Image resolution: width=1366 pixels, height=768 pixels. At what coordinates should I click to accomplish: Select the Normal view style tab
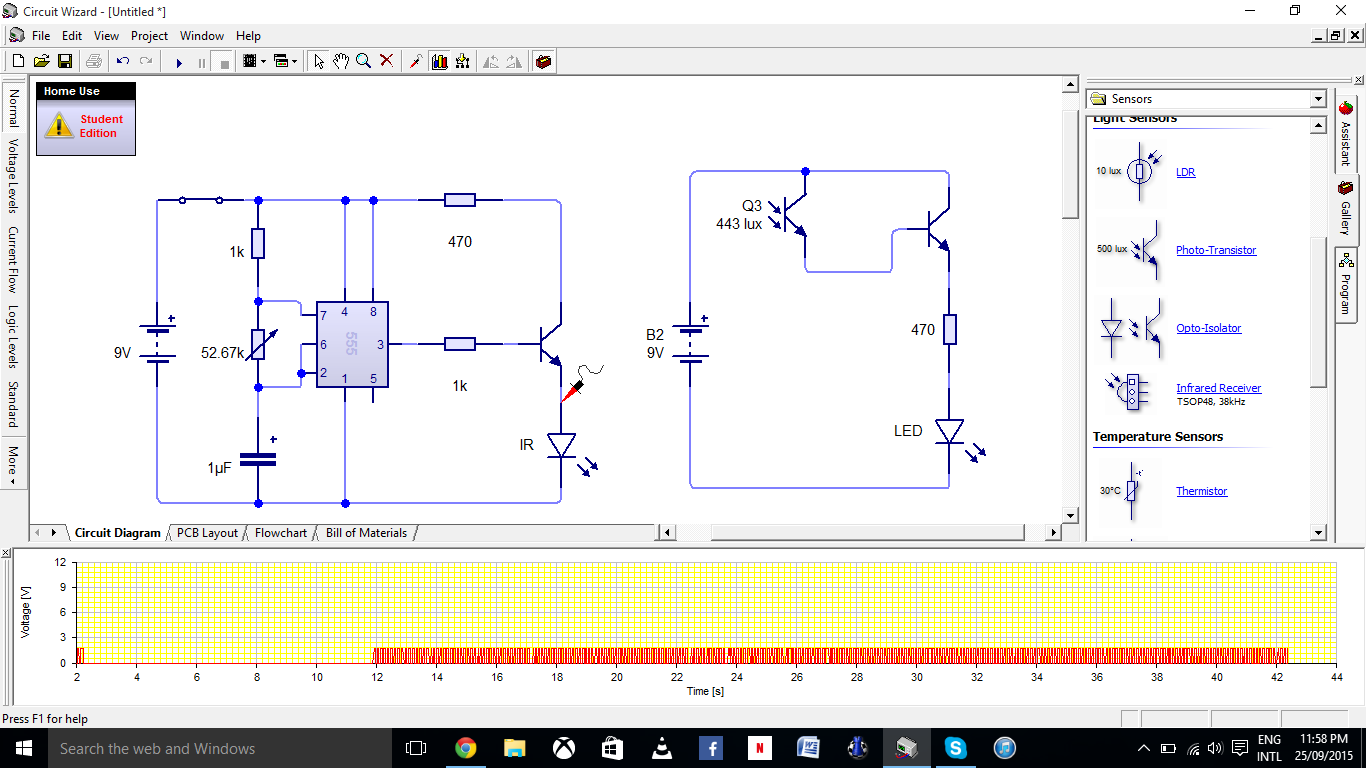(13, 107)
